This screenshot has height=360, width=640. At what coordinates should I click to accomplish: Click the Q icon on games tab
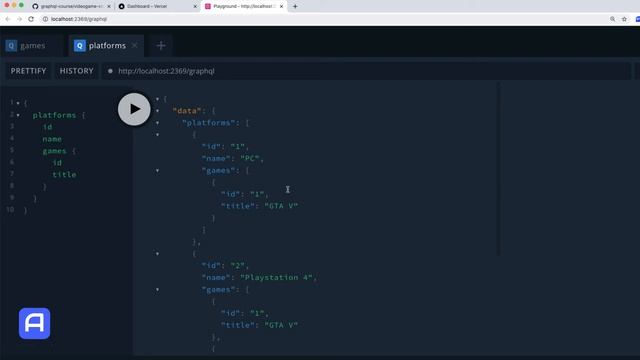[x=11, y=46]
